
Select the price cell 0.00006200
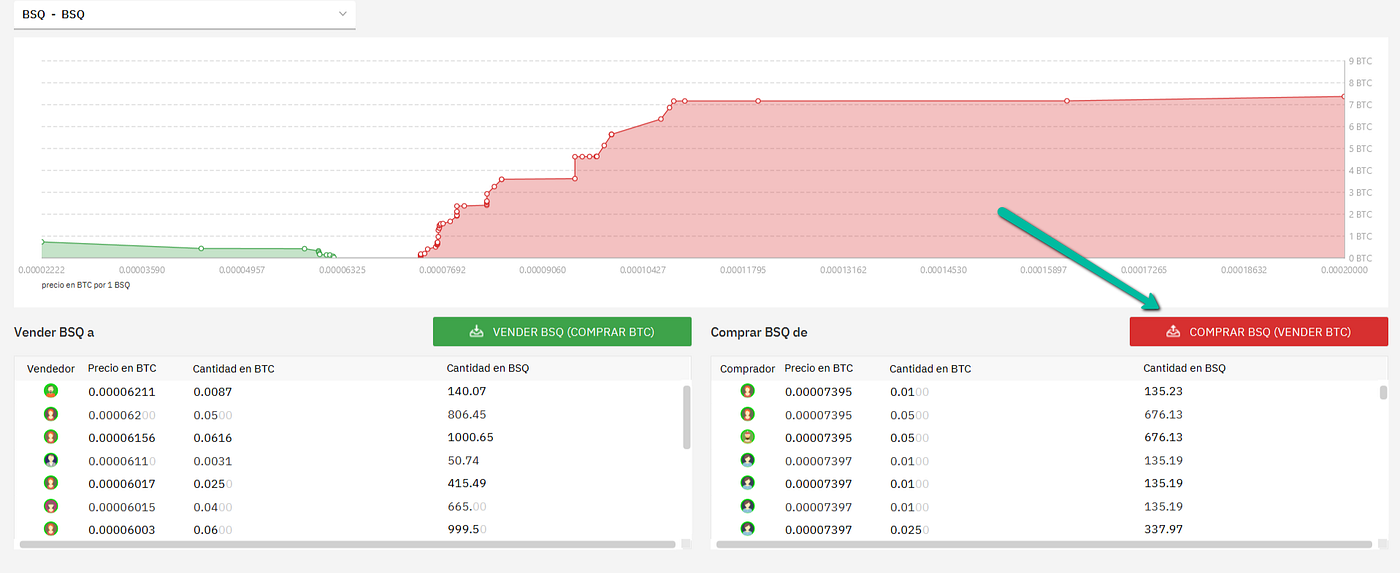point(122,415)
